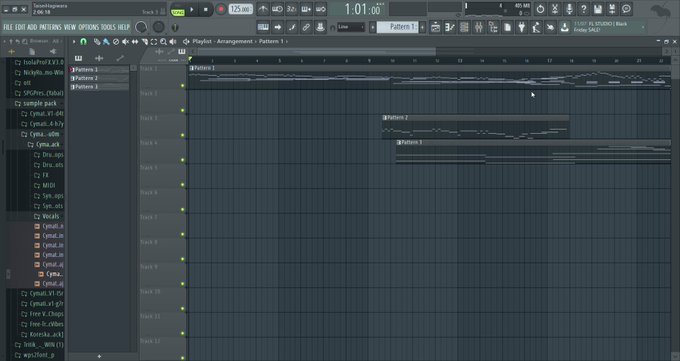This screenshot has height=361, width=680.
Task: Select the playlist zoom magnifier tool
Action: (x=163, y=42)
